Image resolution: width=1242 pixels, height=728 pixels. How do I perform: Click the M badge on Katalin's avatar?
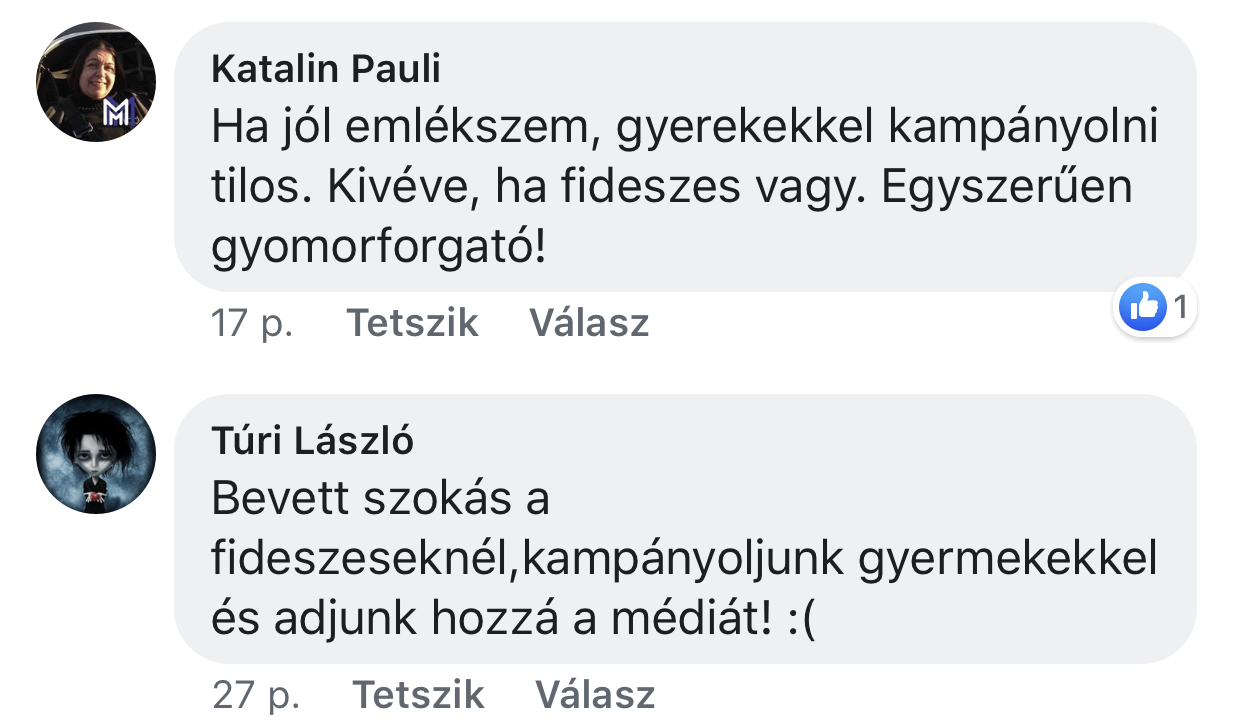coord(116,113)
